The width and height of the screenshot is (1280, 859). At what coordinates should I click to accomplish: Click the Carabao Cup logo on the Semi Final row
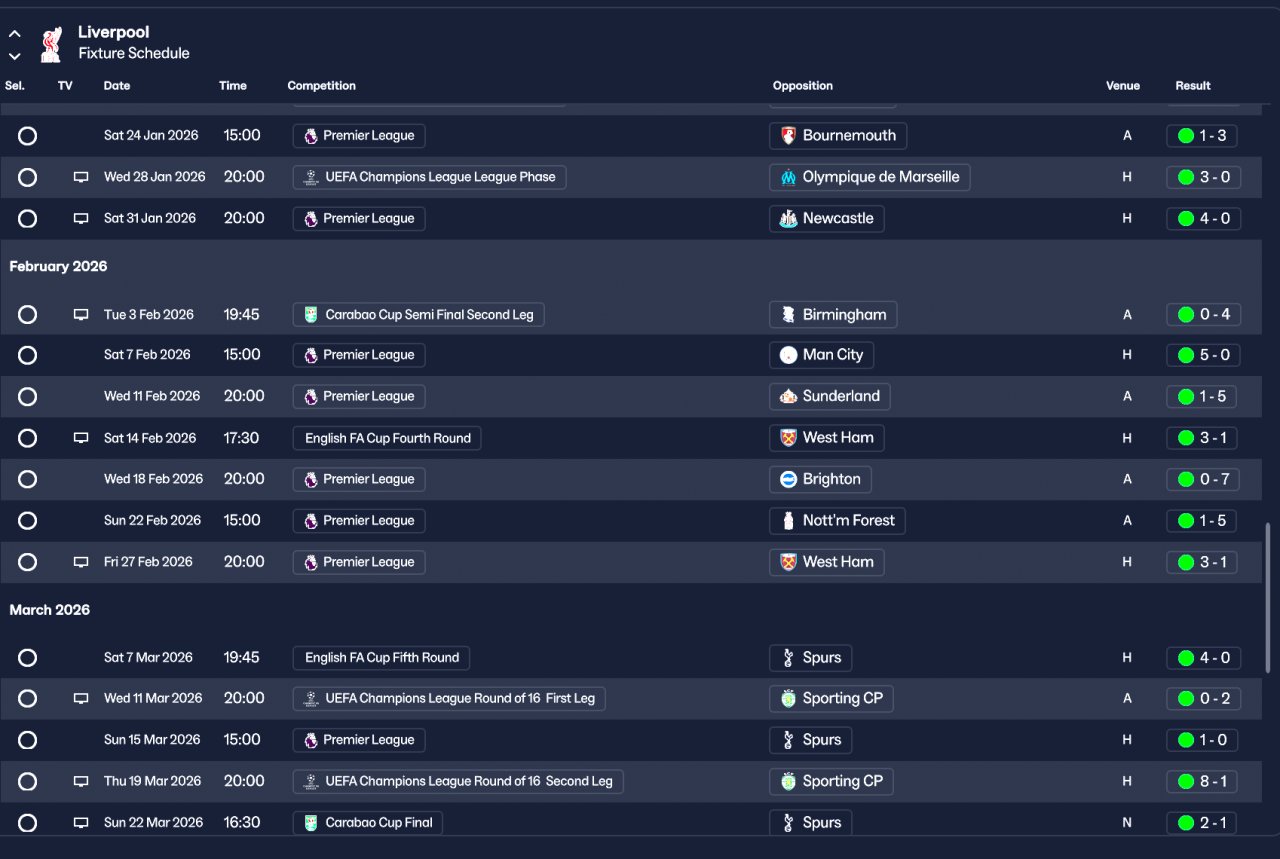click(311, 315)
